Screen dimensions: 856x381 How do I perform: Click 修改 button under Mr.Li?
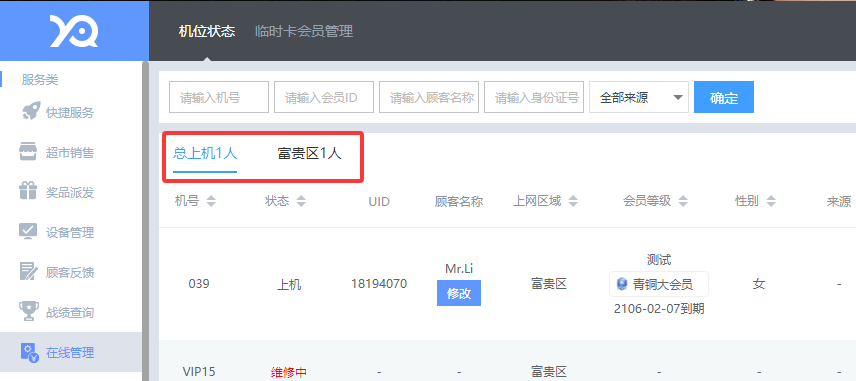pos(459,293)
